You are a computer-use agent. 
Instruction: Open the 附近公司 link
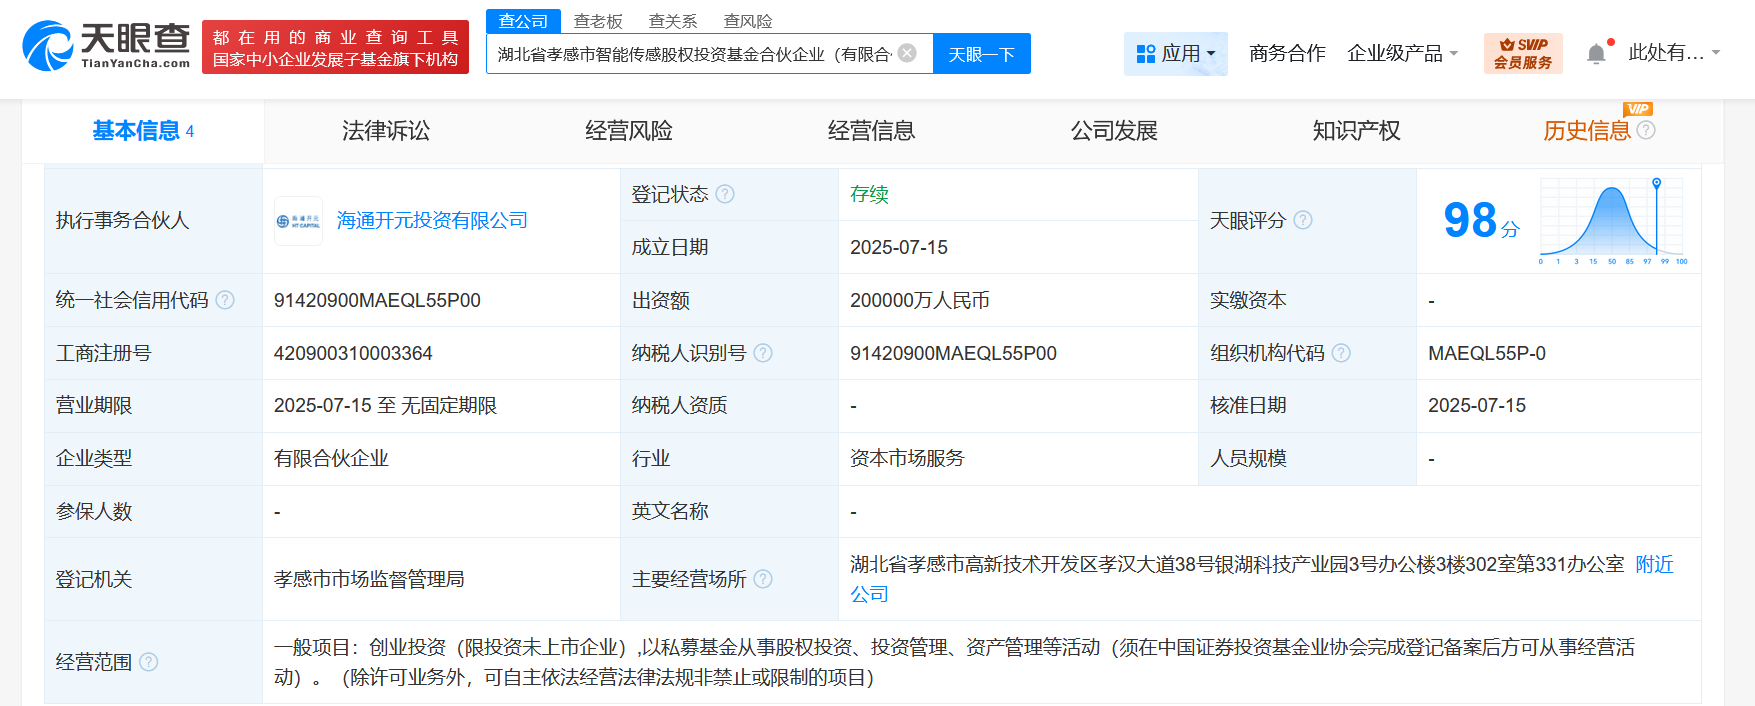click(1262, 579)
